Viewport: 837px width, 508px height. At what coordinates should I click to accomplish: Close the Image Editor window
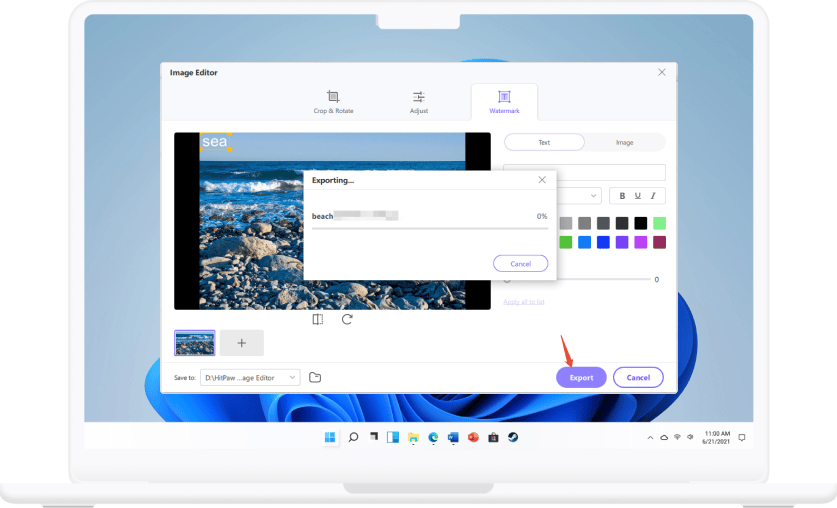point(661,72)
